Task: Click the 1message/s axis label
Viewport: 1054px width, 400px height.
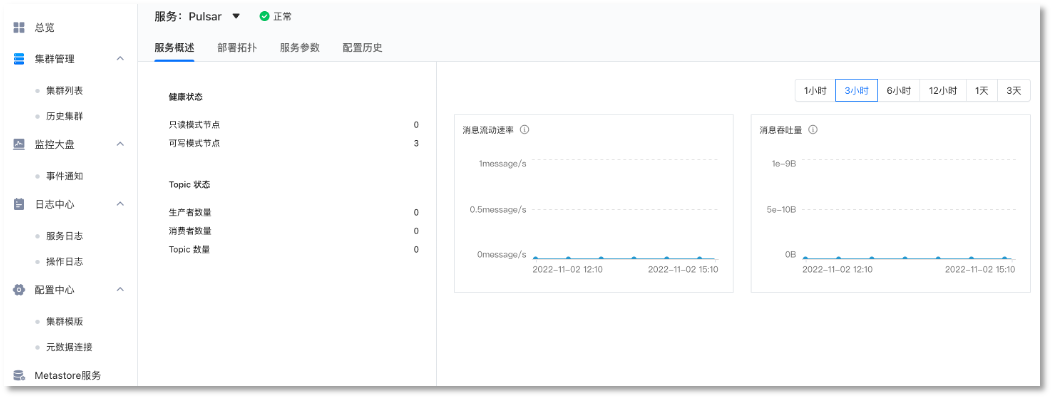Action: pyautogui.click(x=502, y=164)
